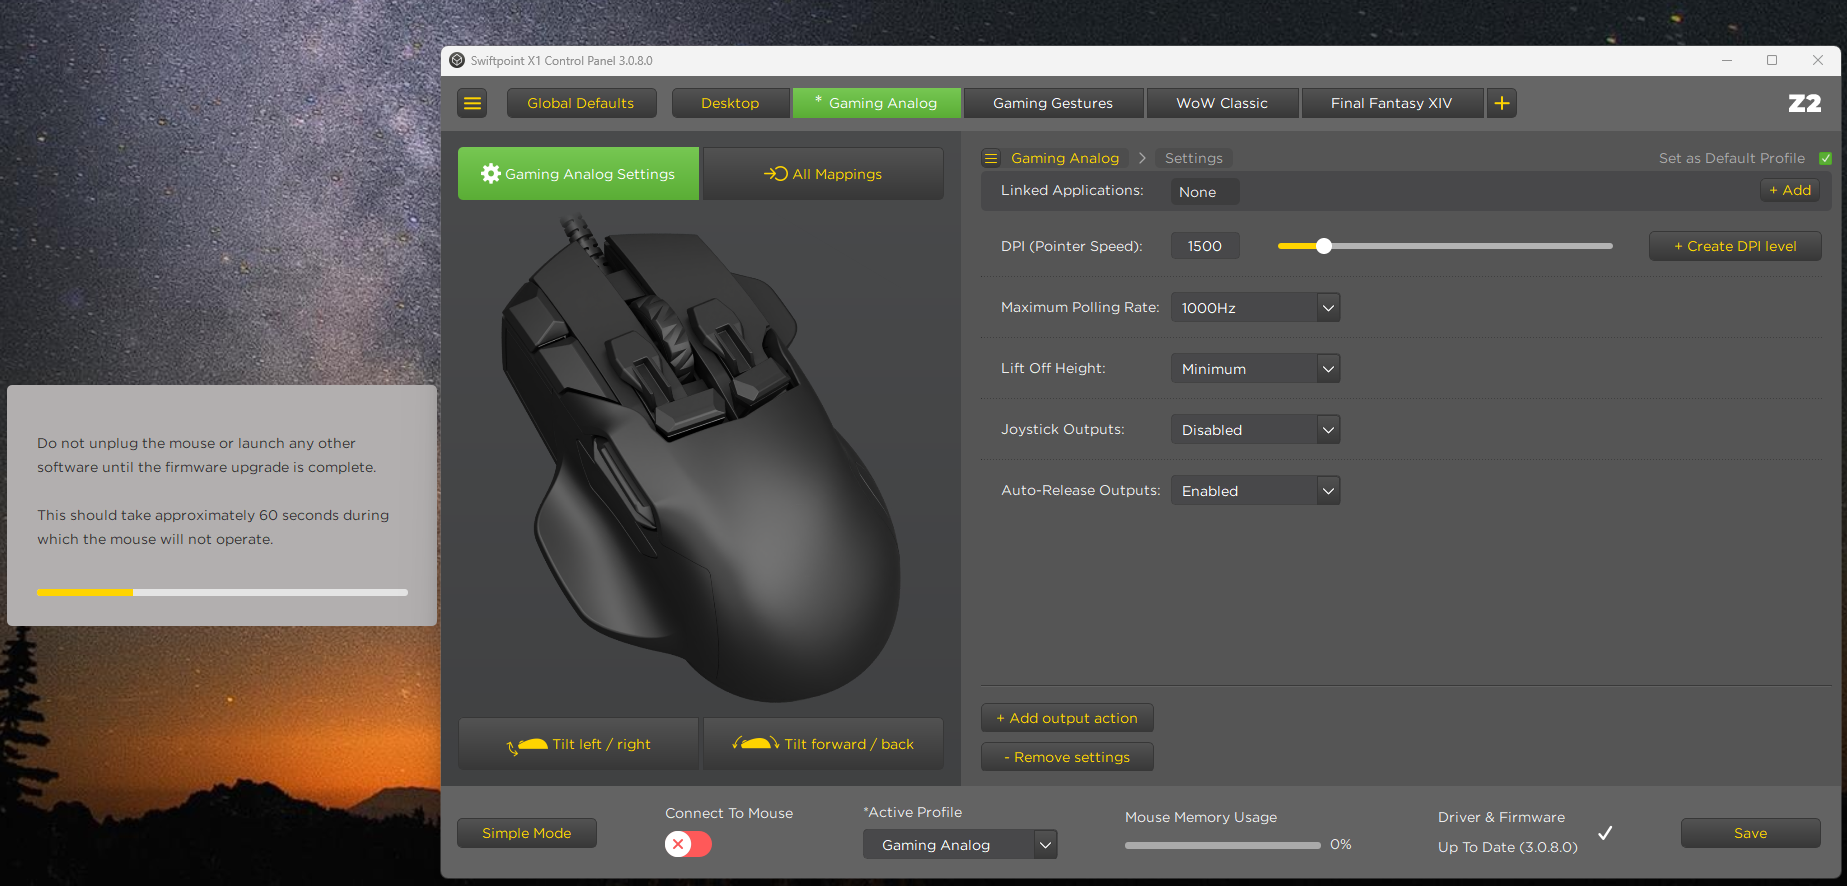Click Create DPI level
Viewport: 1847px width, 886px height.
coord(1735,246)
